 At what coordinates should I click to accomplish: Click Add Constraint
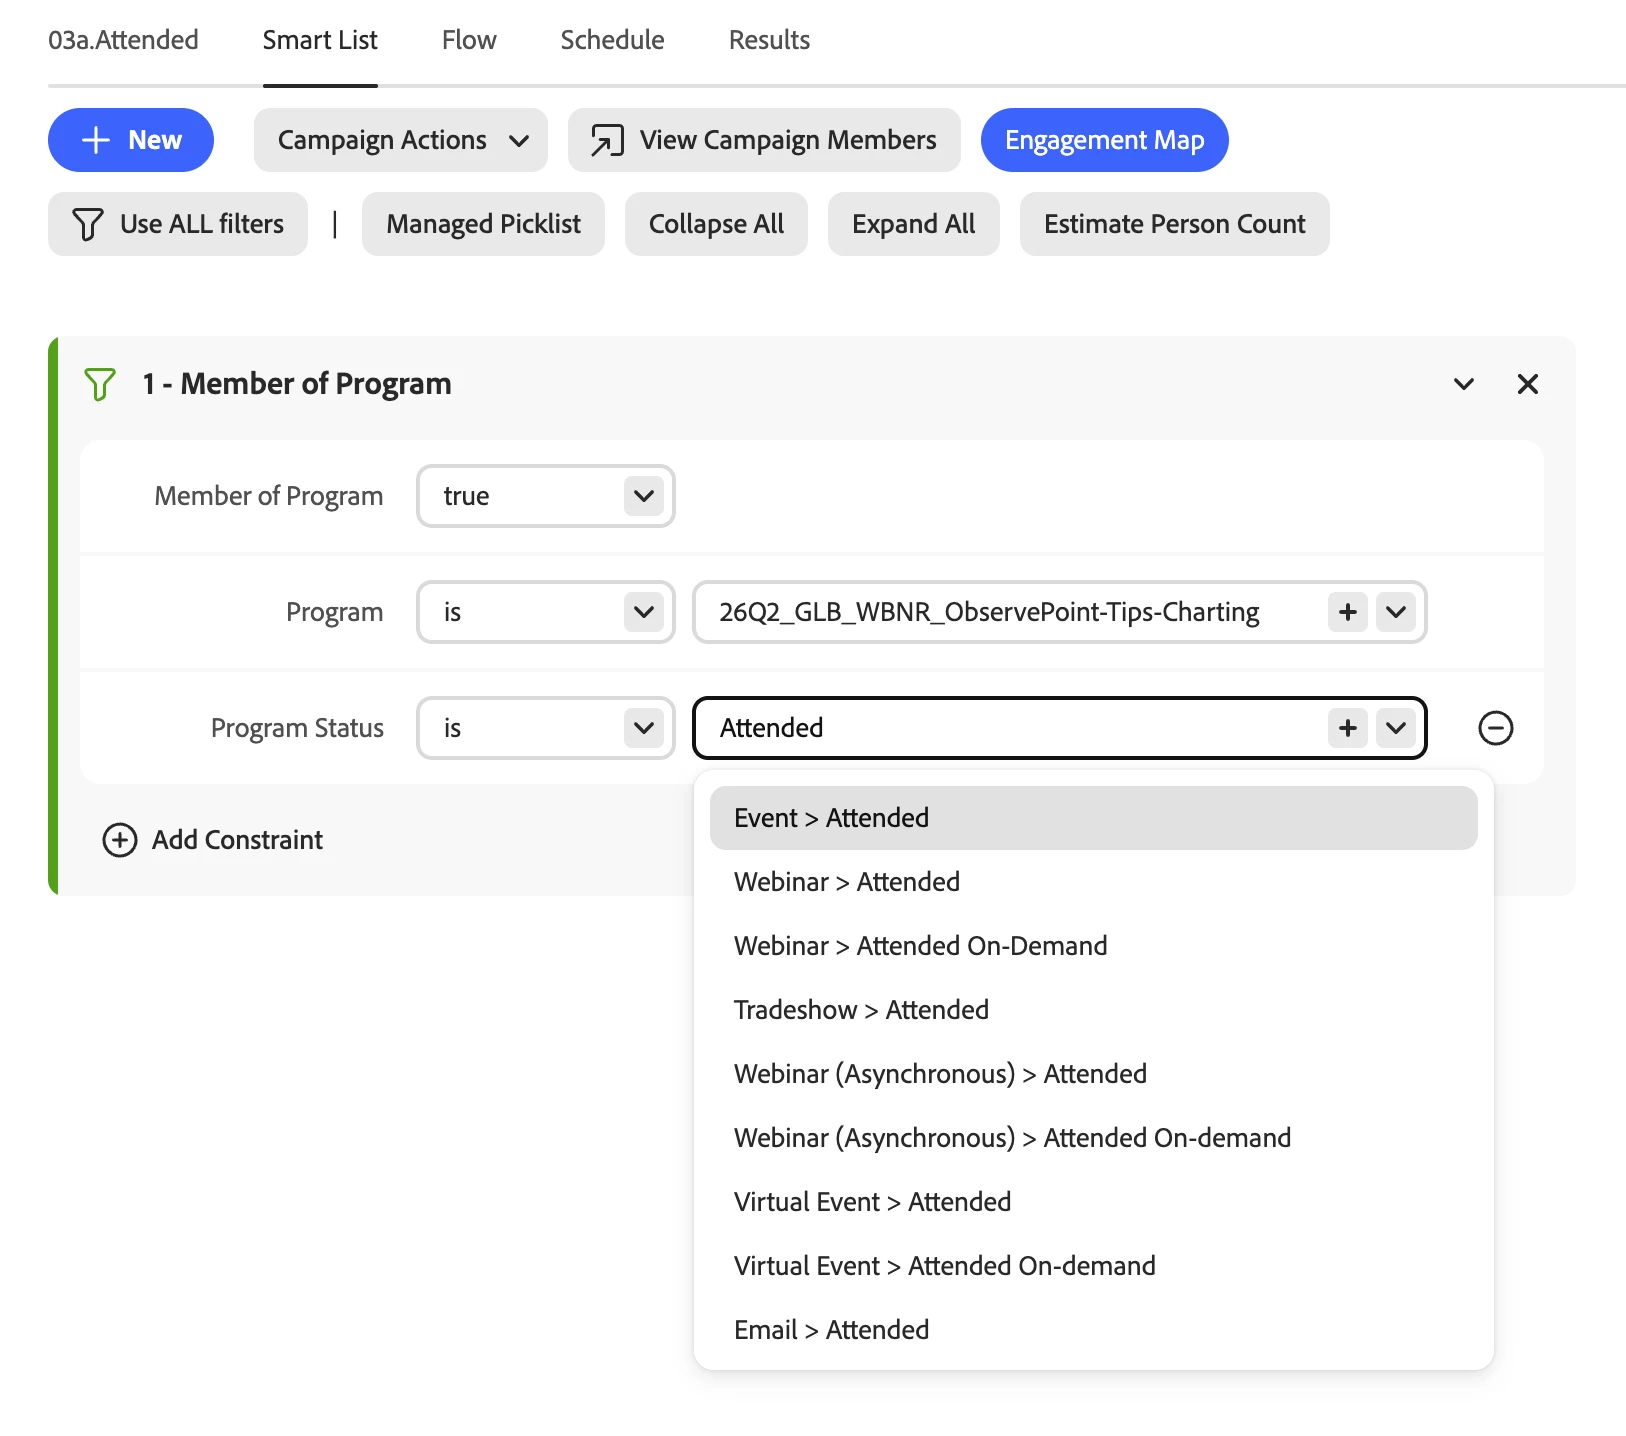tap(213, 840)
